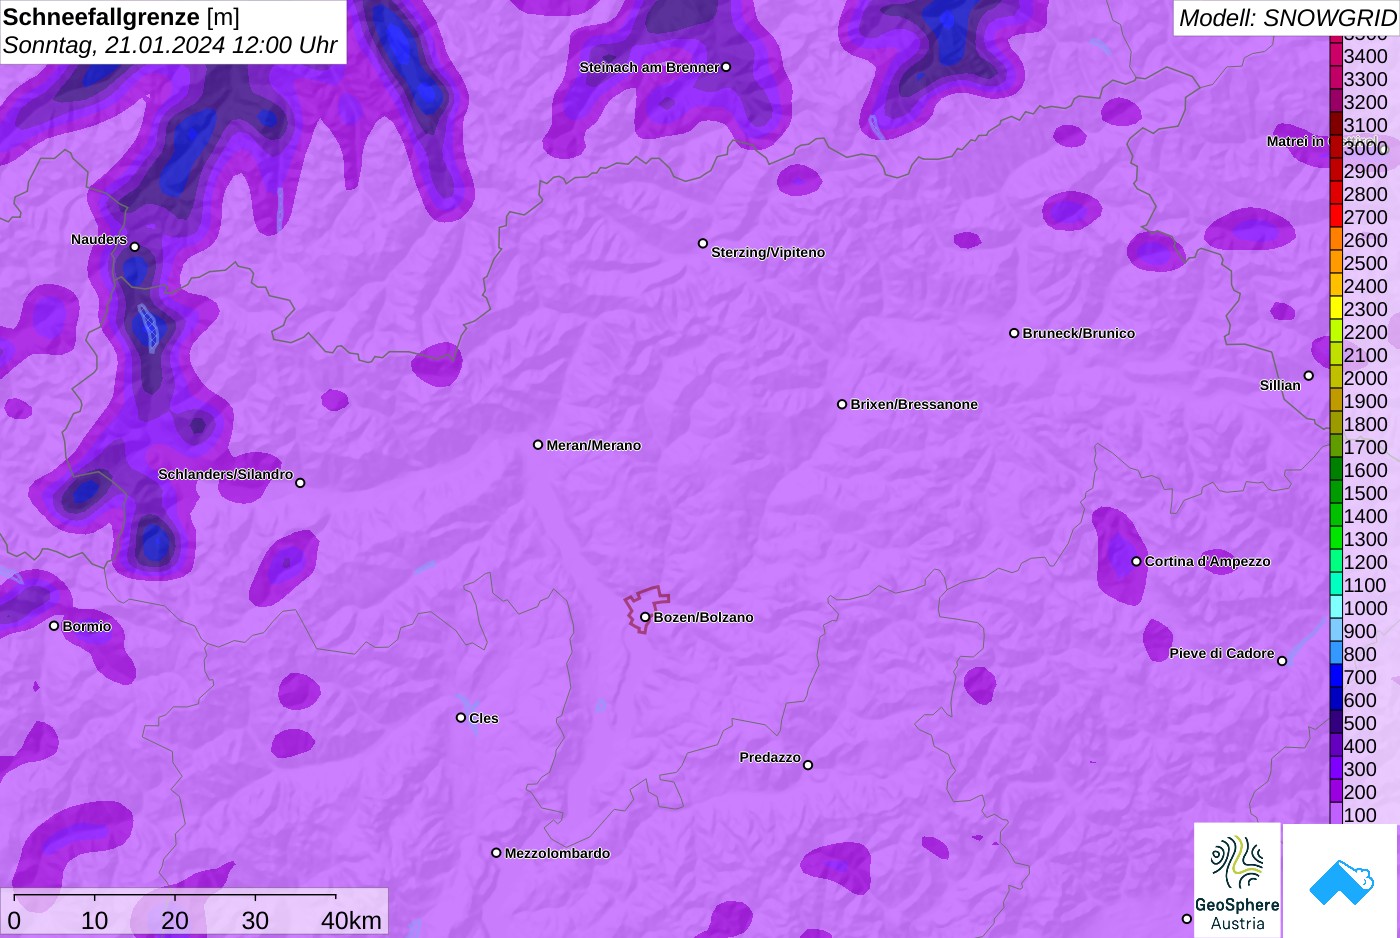The height and width of the screenshot is (938, 1400).
Task: Click the 'Cortina d'Ampezzo' label text
Action: coord(1208,562)
